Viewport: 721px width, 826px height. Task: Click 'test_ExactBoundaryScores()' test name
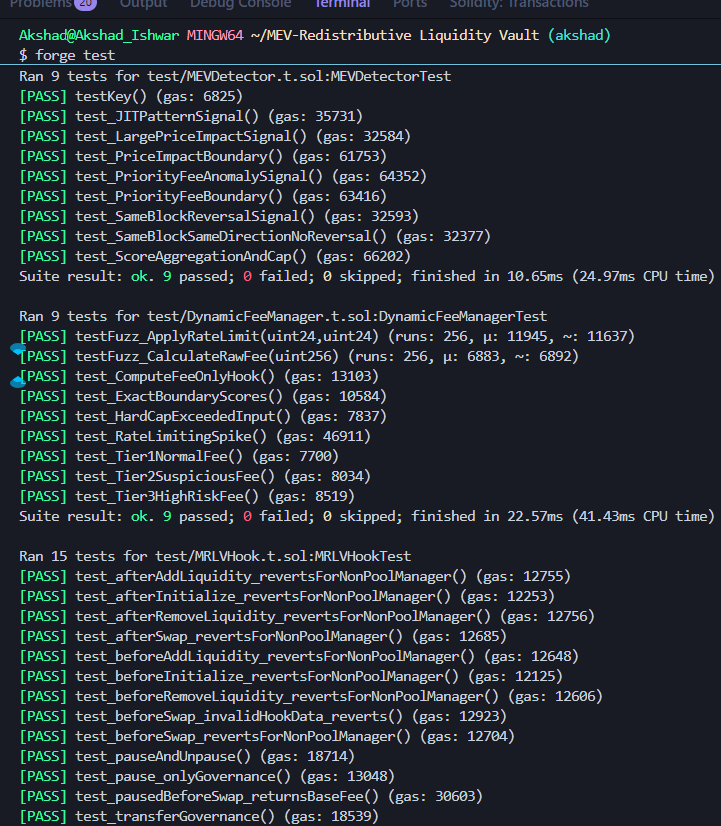click(179, 397)
